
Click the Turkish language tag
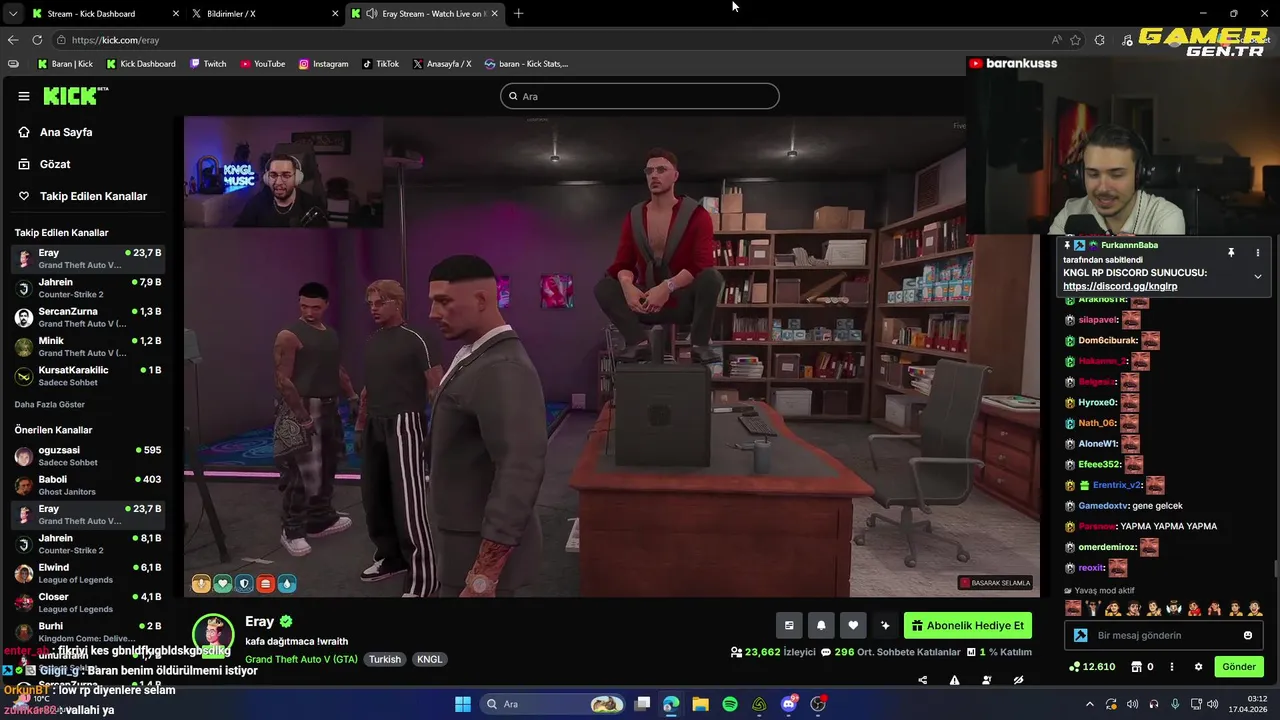[385, 659]
